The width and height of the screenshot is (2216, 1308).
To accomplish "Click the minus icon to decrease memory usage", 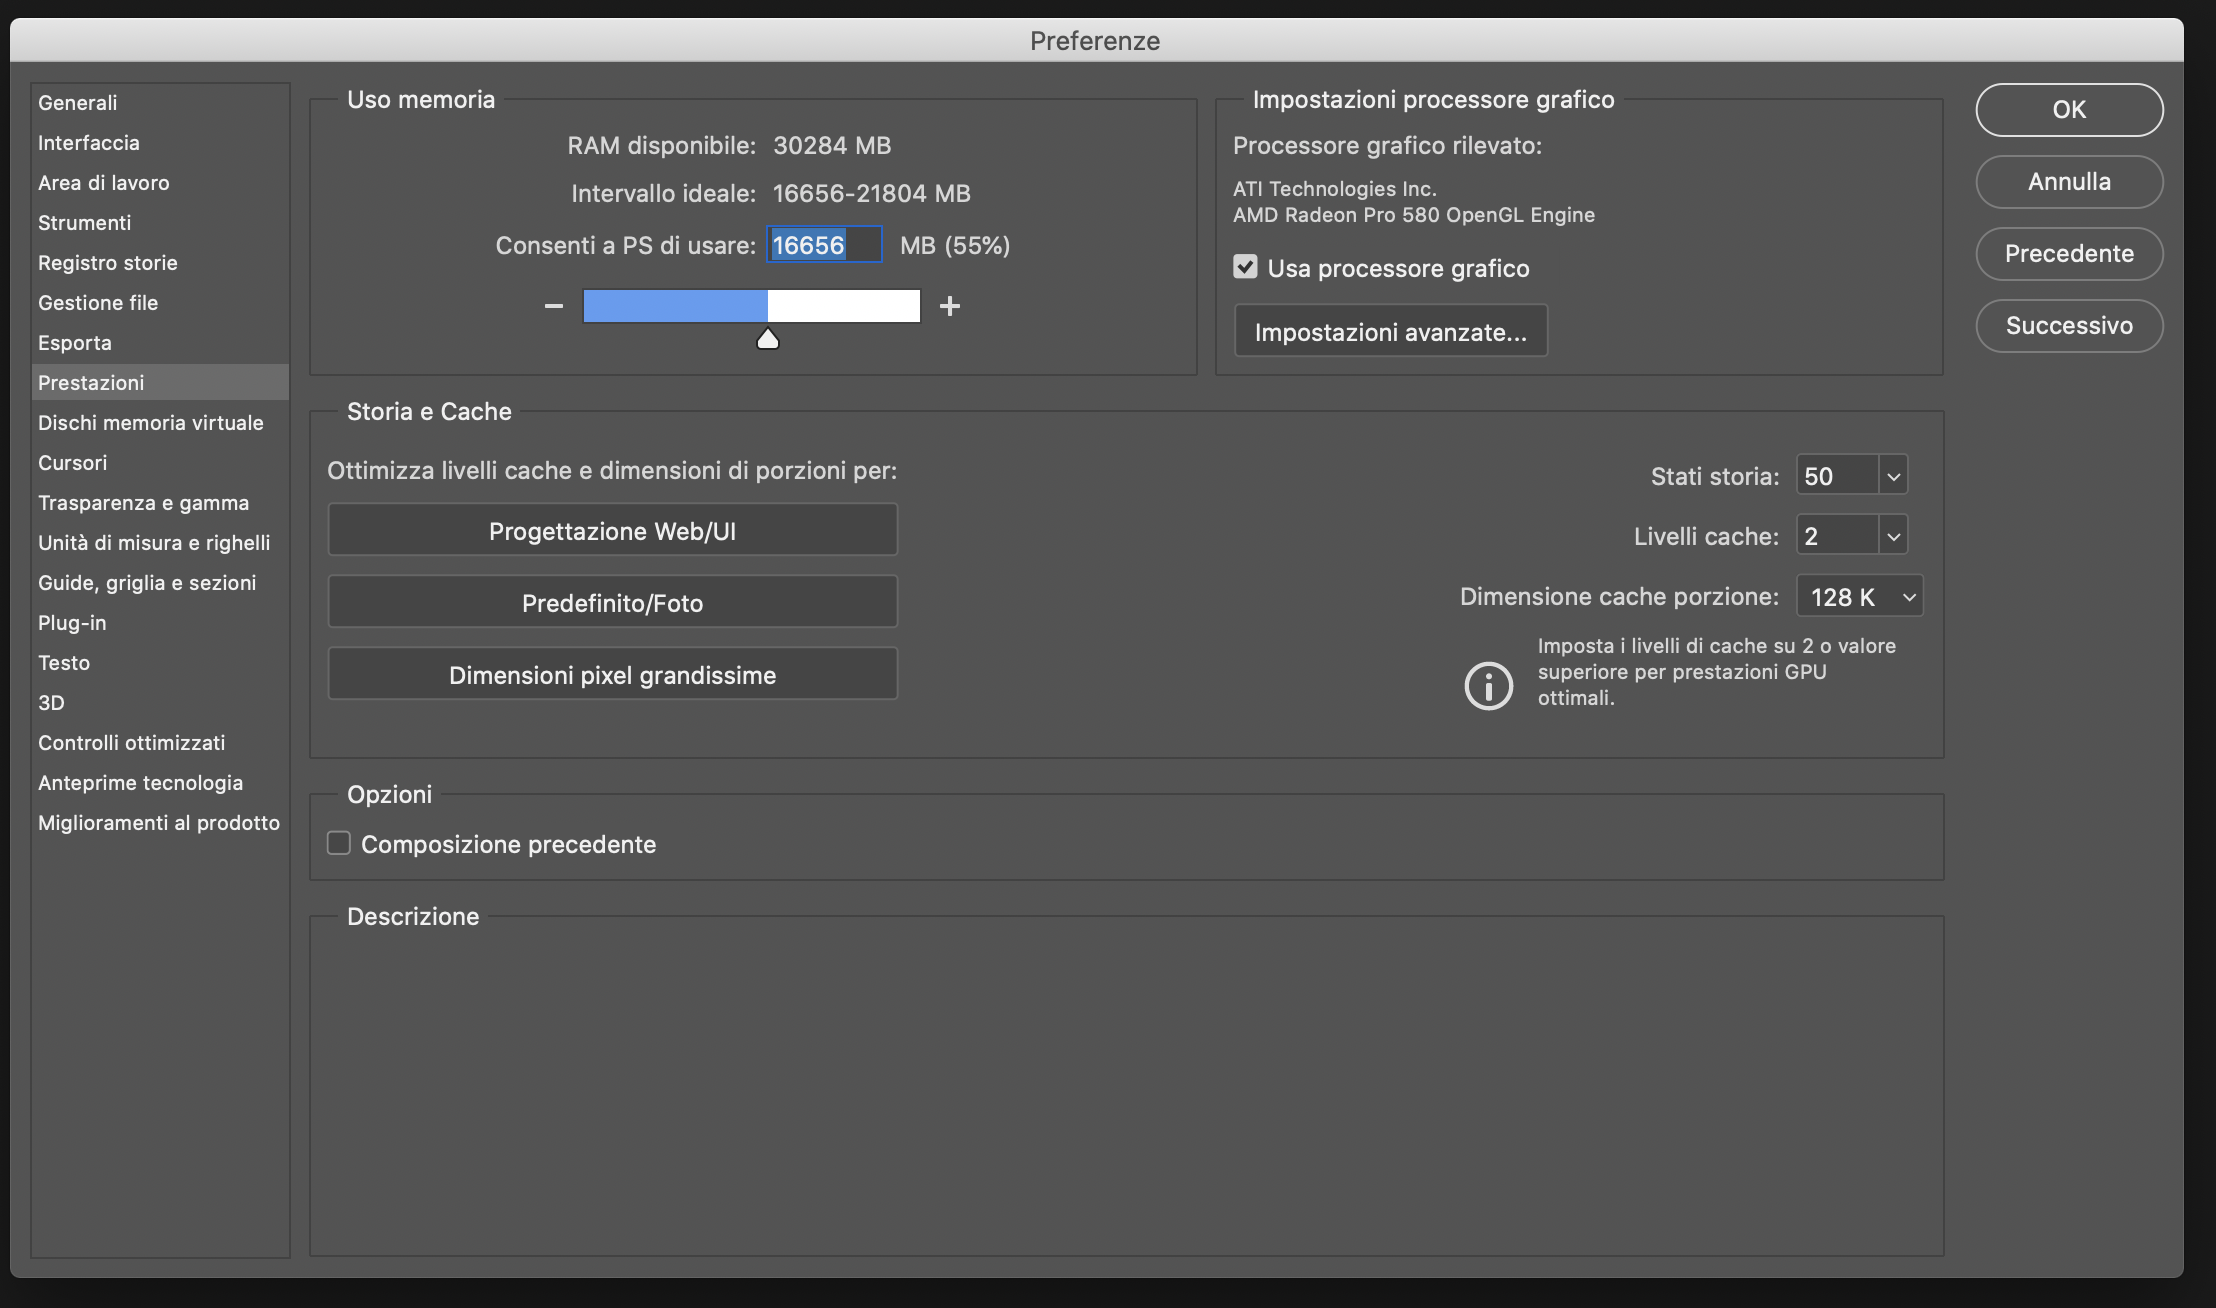I will pyautogui.click(x=554, y=306).
